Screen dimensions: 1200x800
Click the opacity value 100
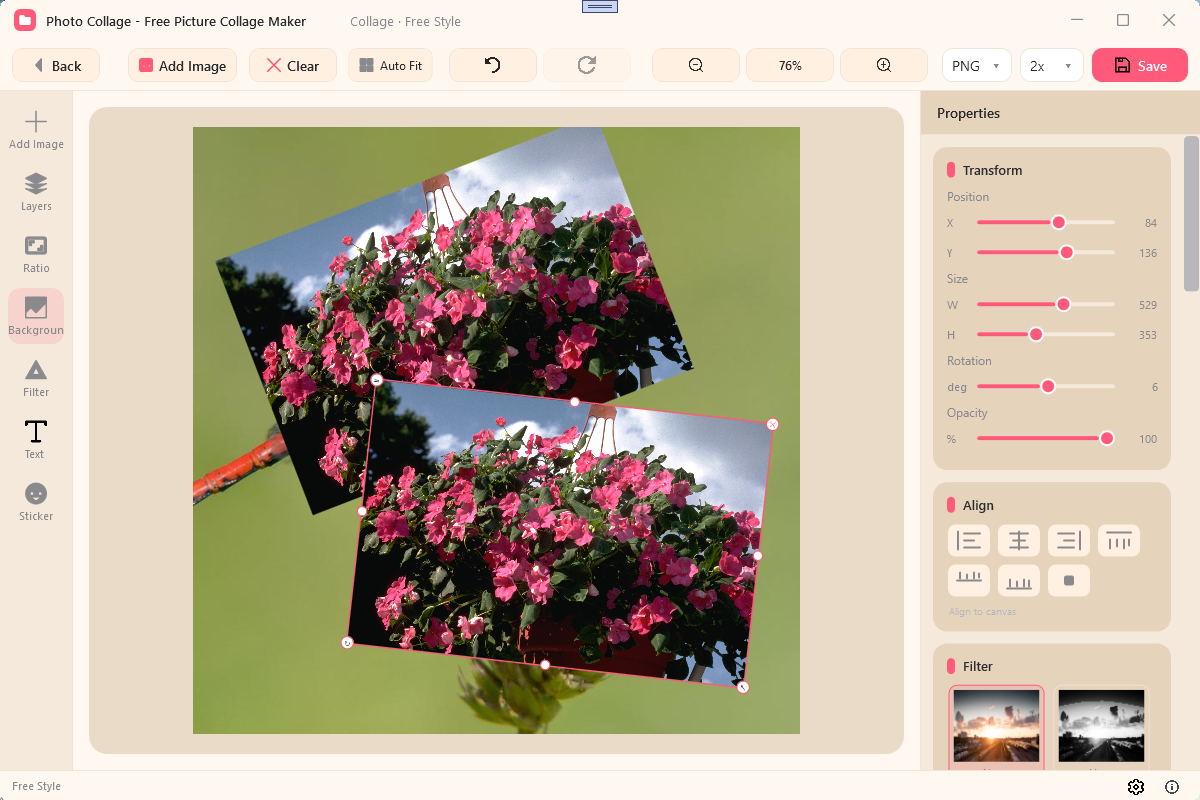1148,439
